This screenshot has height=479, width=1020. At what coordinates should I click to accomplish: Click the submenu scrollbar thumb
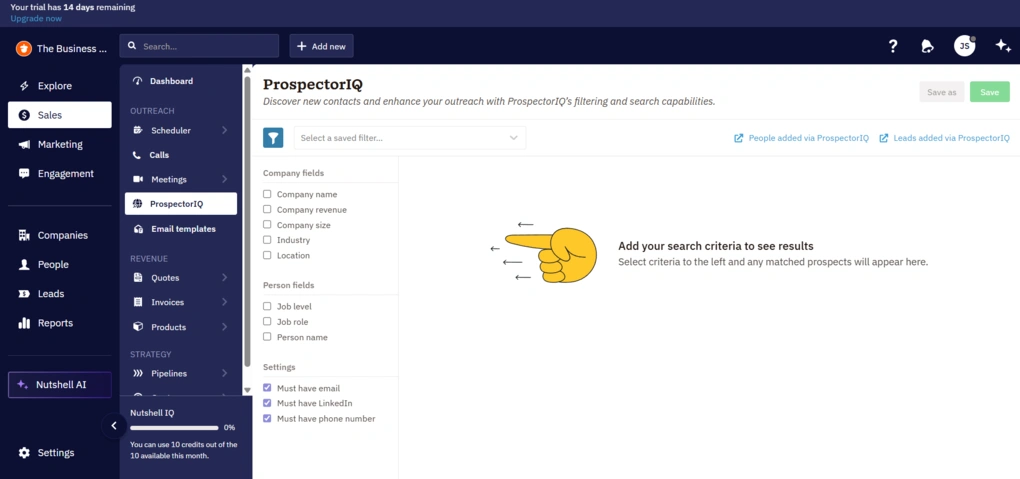tap(247, 221)
